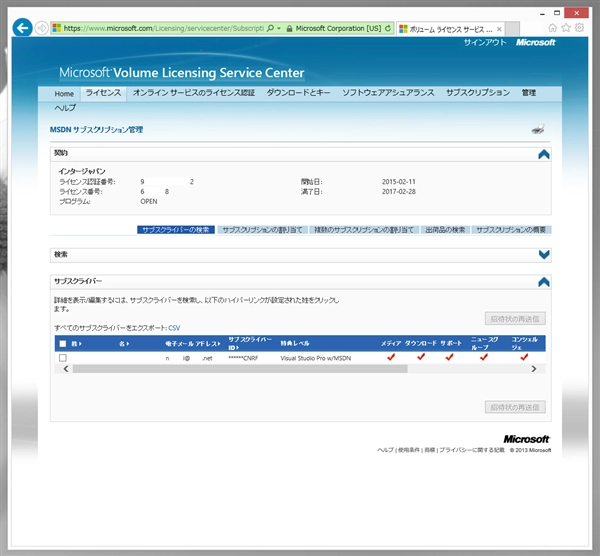
Task: Select the 出荷品の検索 tab
Action: pos(445,230)
